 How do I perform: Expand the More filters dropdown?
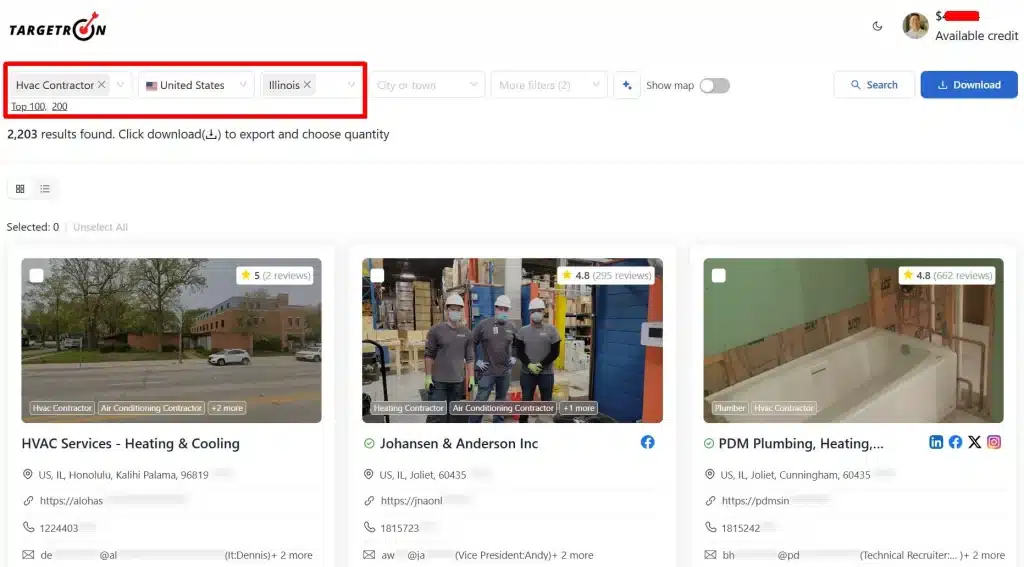point(548,85)
